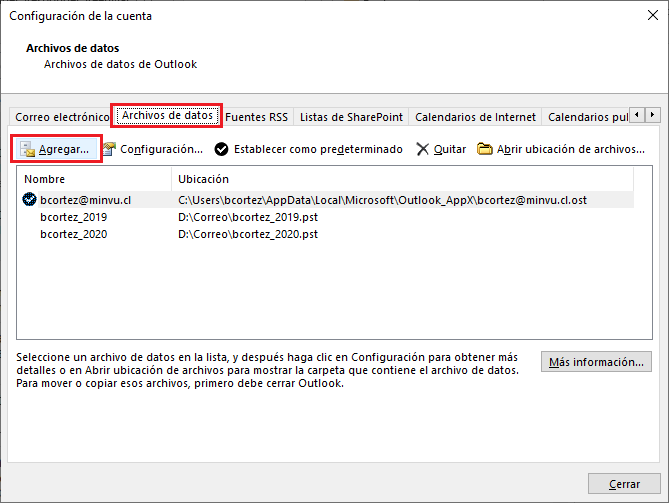The image size is (669, 503).
Task: Open the partially visible Calendarios publicados tab
Action: click(586, 117)
